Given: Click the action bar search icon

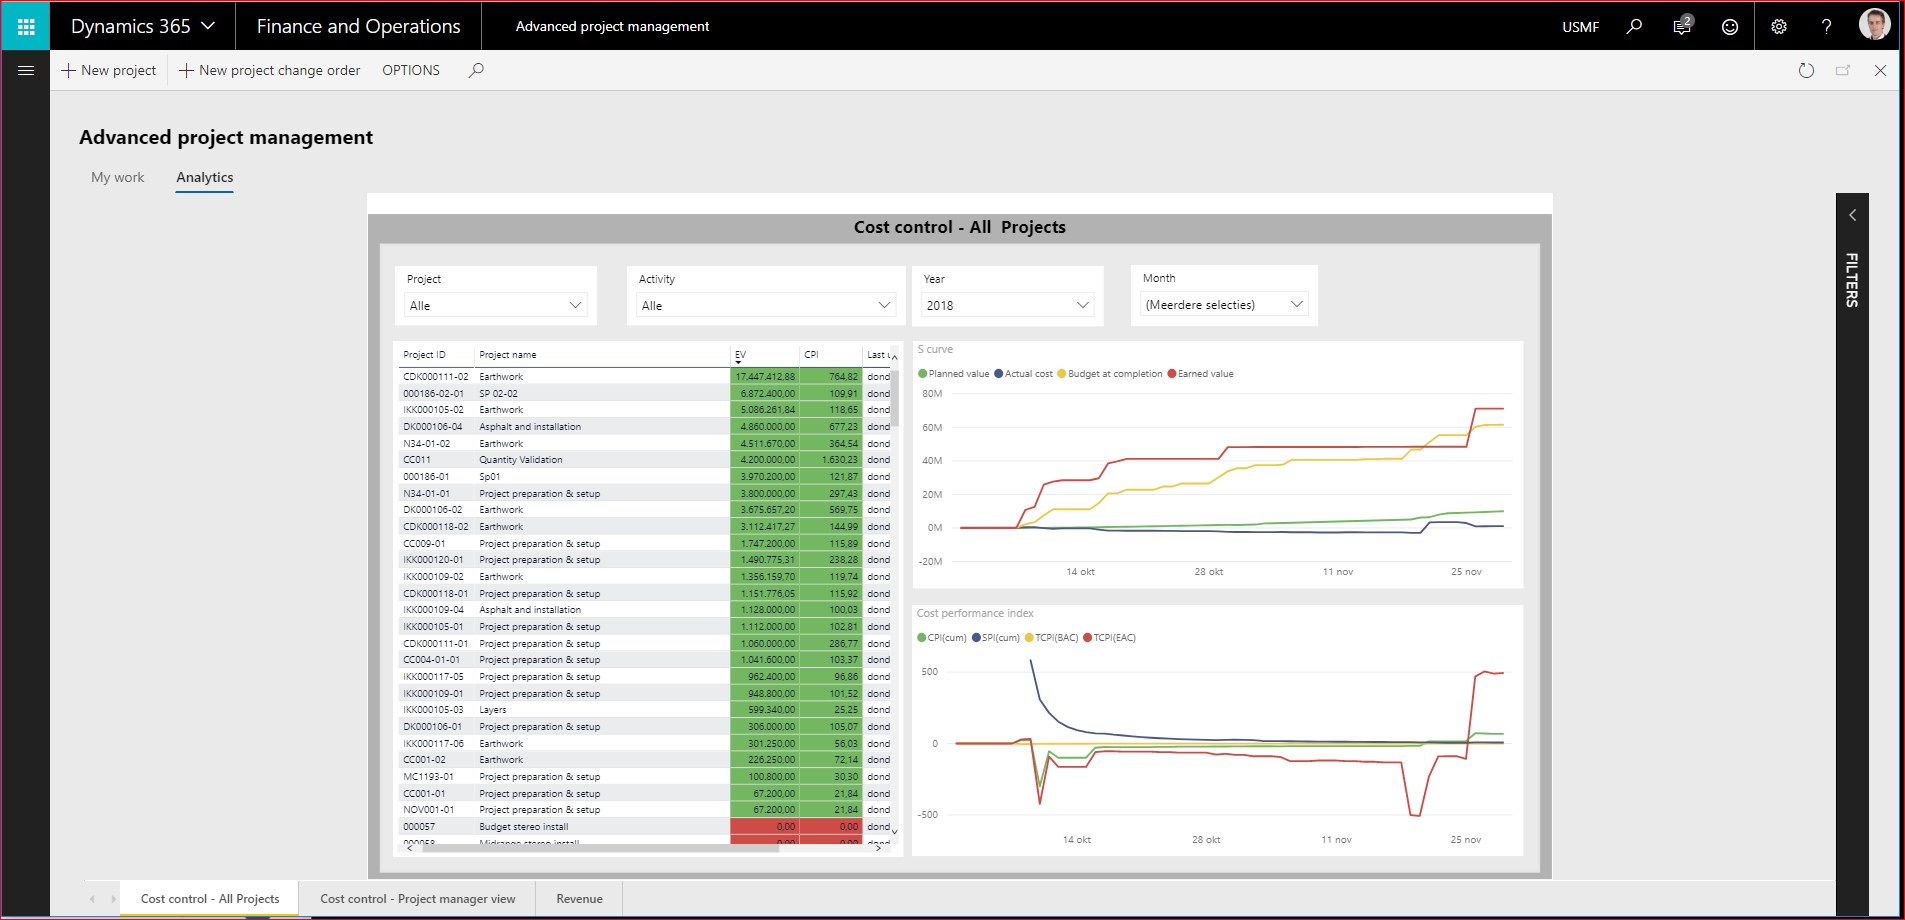Looking at the screenshot, I should point(476,70).
